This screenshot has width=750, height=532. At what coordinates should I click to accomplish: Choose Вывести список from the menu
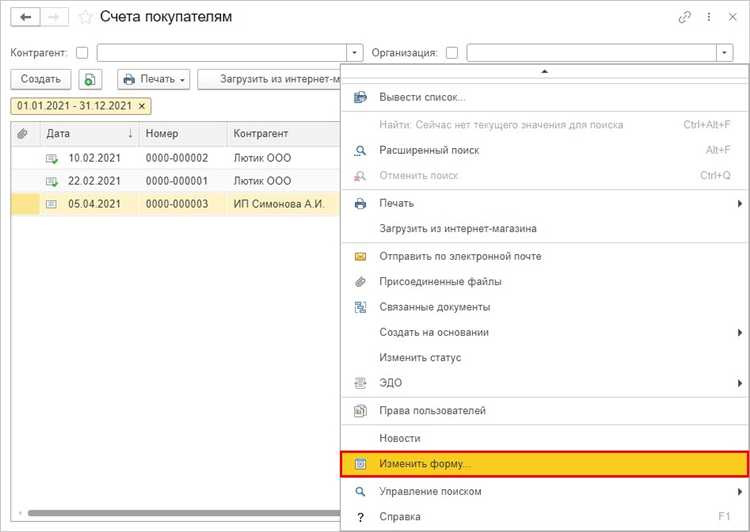(545, 98)
